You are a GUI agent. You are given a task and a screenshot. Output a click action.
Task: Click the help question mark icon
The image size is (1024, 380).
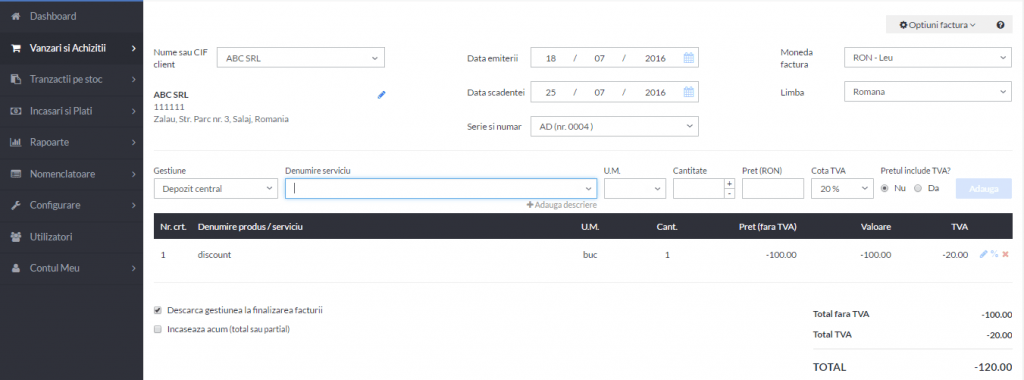[x=1000, y=25]
